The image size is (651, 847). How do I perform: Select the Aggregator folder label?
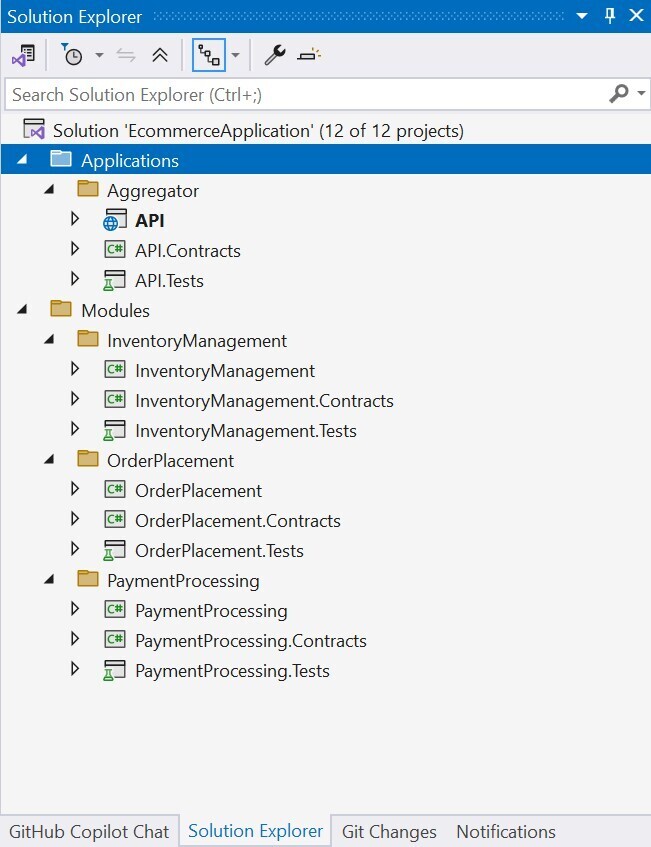coord(153,191)
